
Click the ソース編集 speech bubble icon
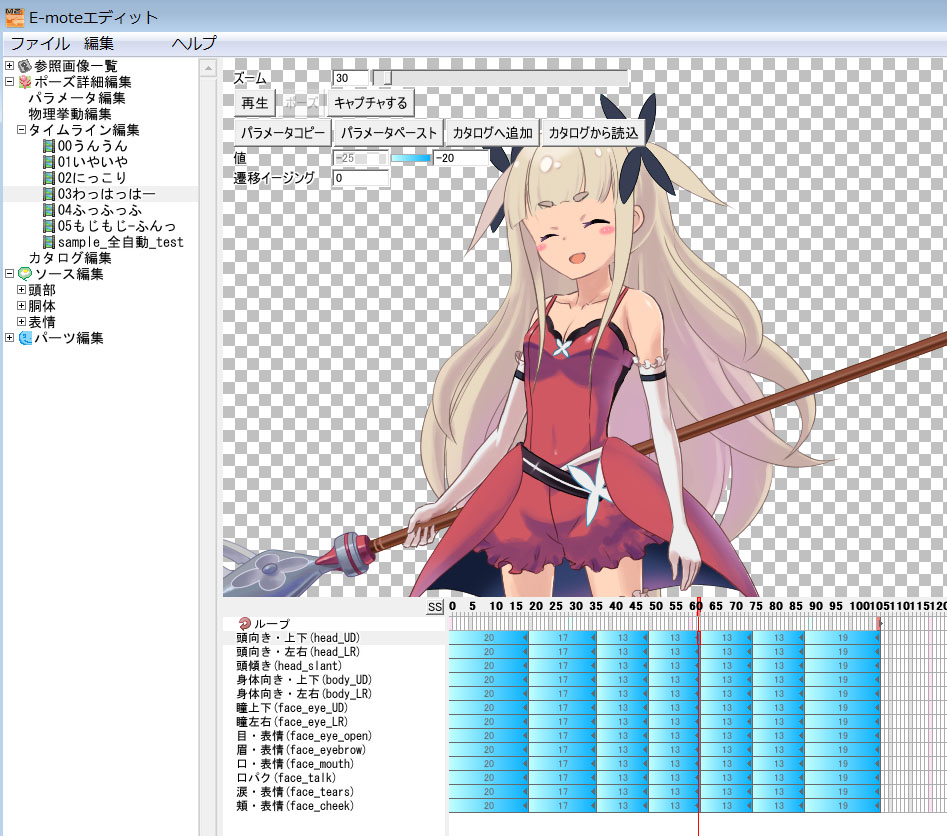coord(25,274)
